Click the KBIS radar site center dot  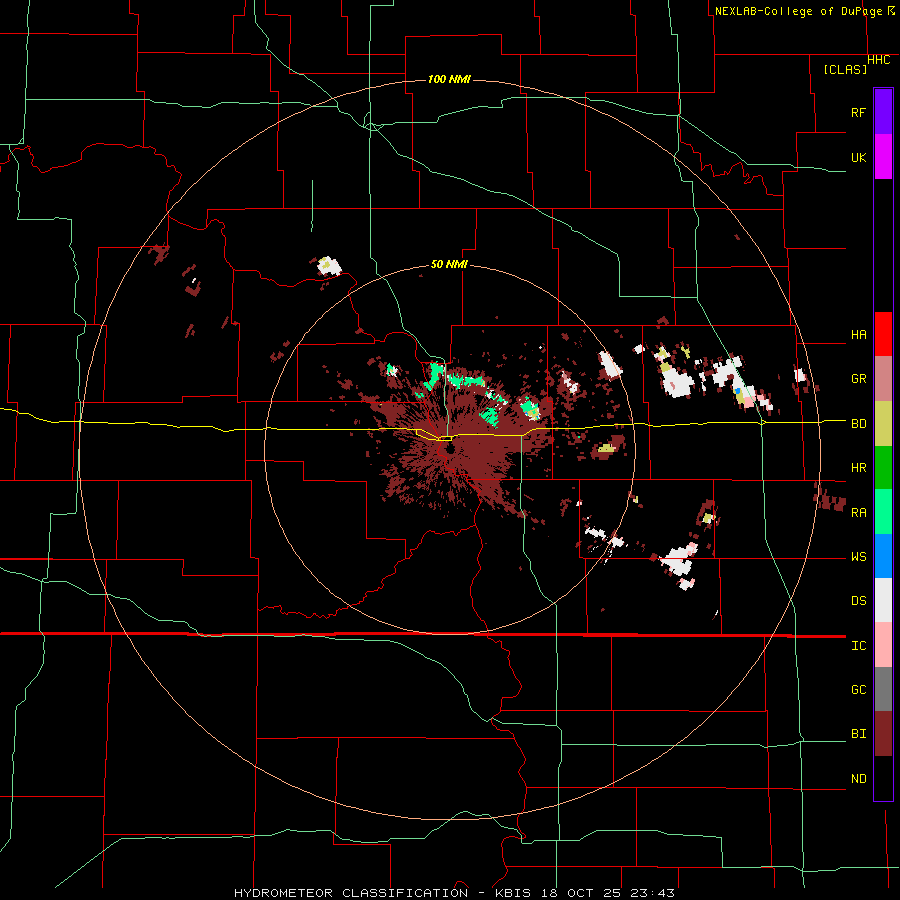coord(449,449)
